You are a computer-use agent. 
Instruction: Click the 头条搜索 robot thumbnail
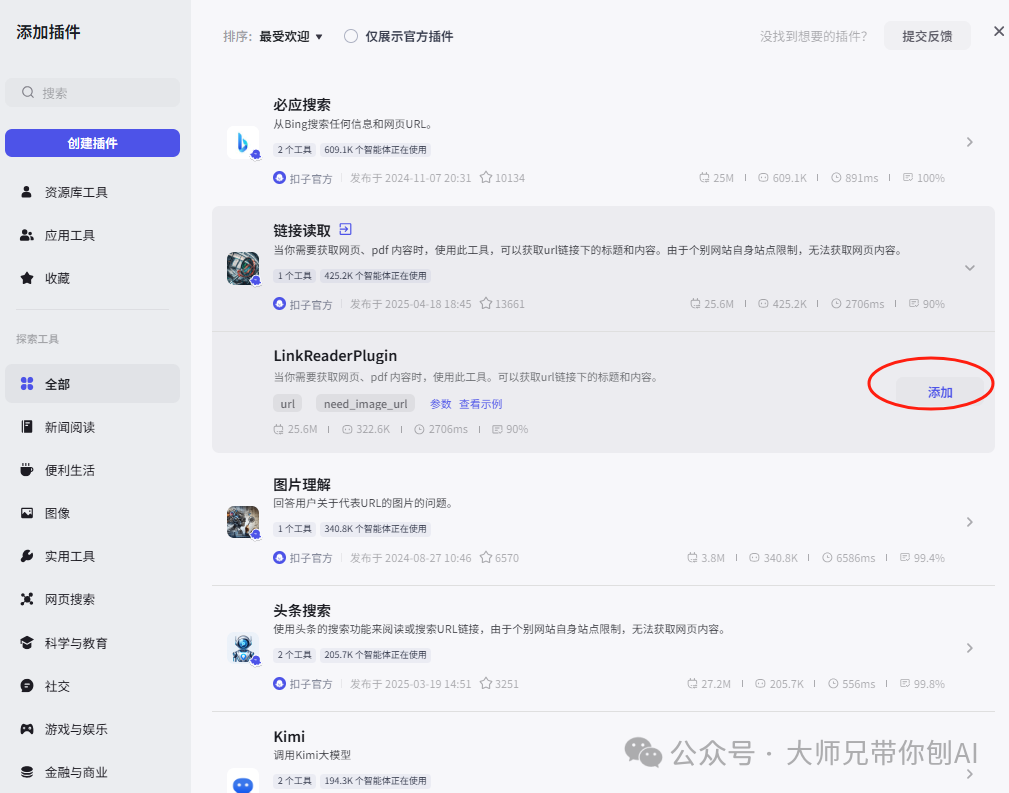(243, 648)
